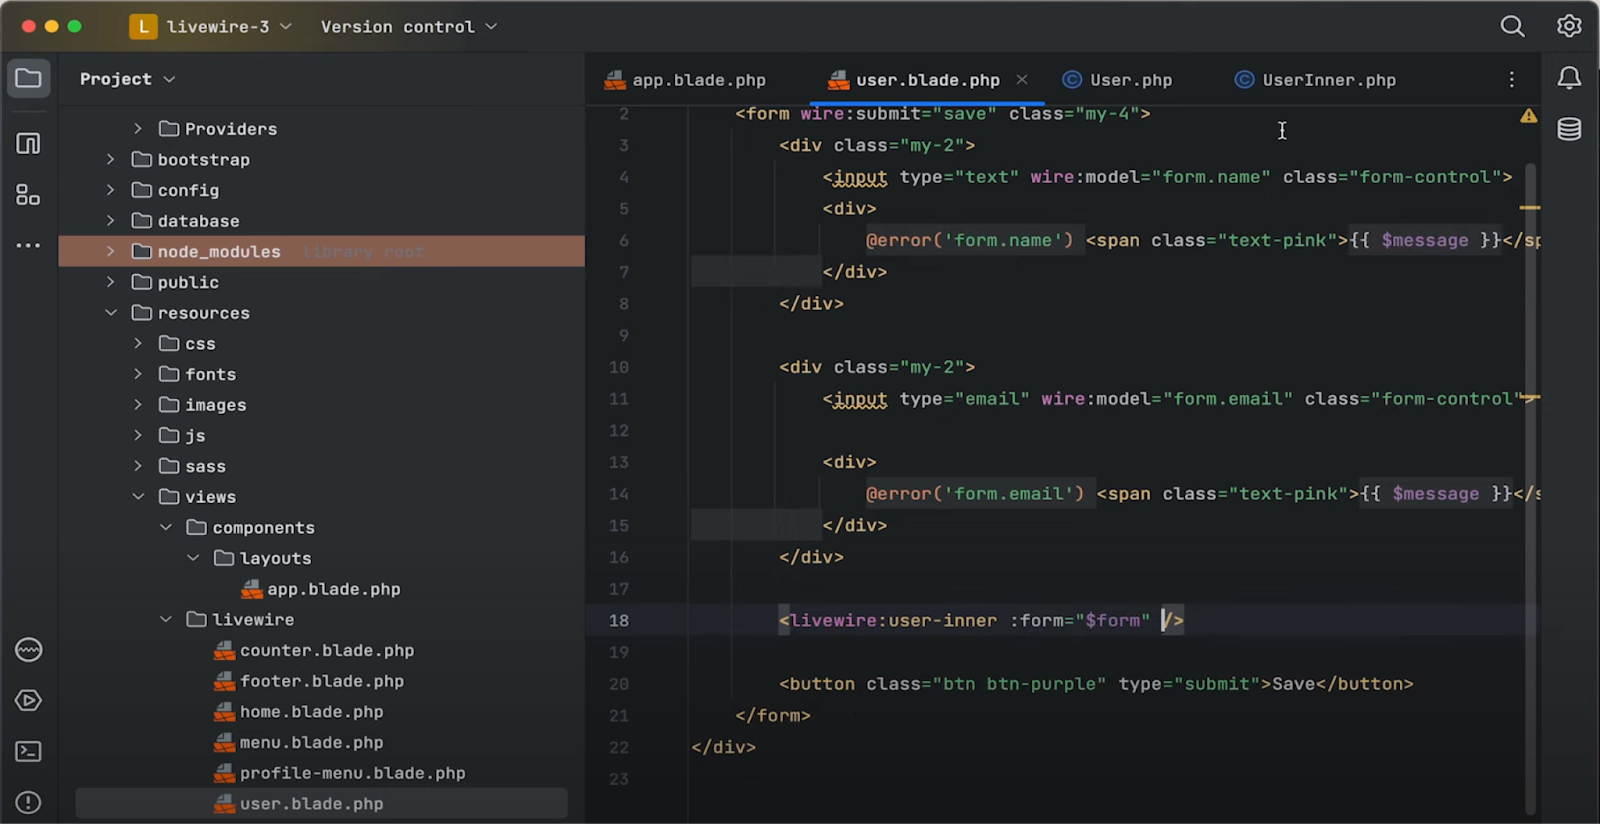Show more tool windows via ellipsis icon
1600x824 pixels.
pos(28,245)
